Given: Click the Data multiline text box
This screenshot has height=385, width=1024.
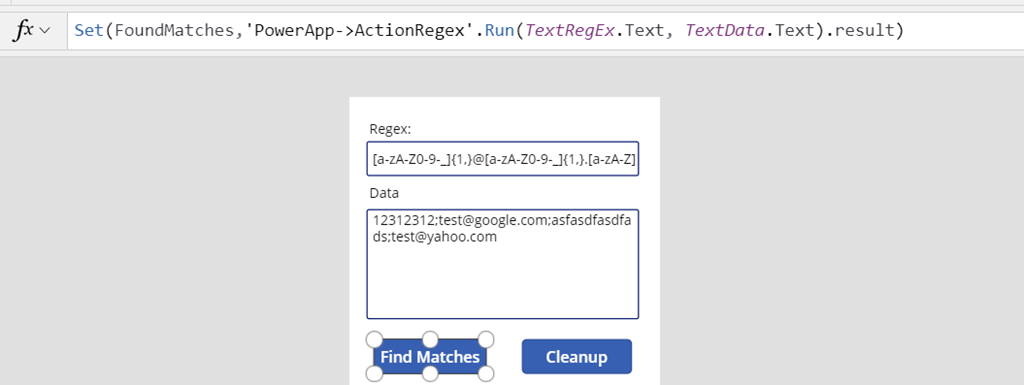Looking at the screenshot, I should tap(503, 264).
